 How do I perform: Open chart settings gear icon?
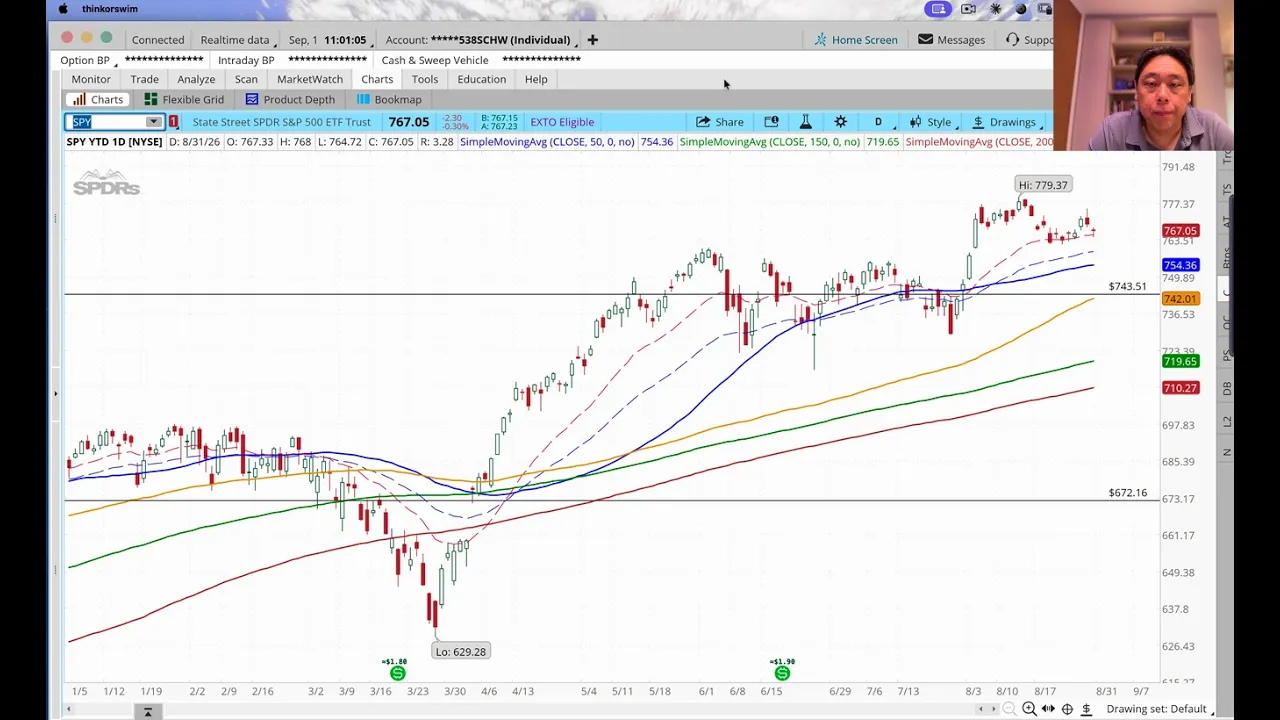coord(840,122)
